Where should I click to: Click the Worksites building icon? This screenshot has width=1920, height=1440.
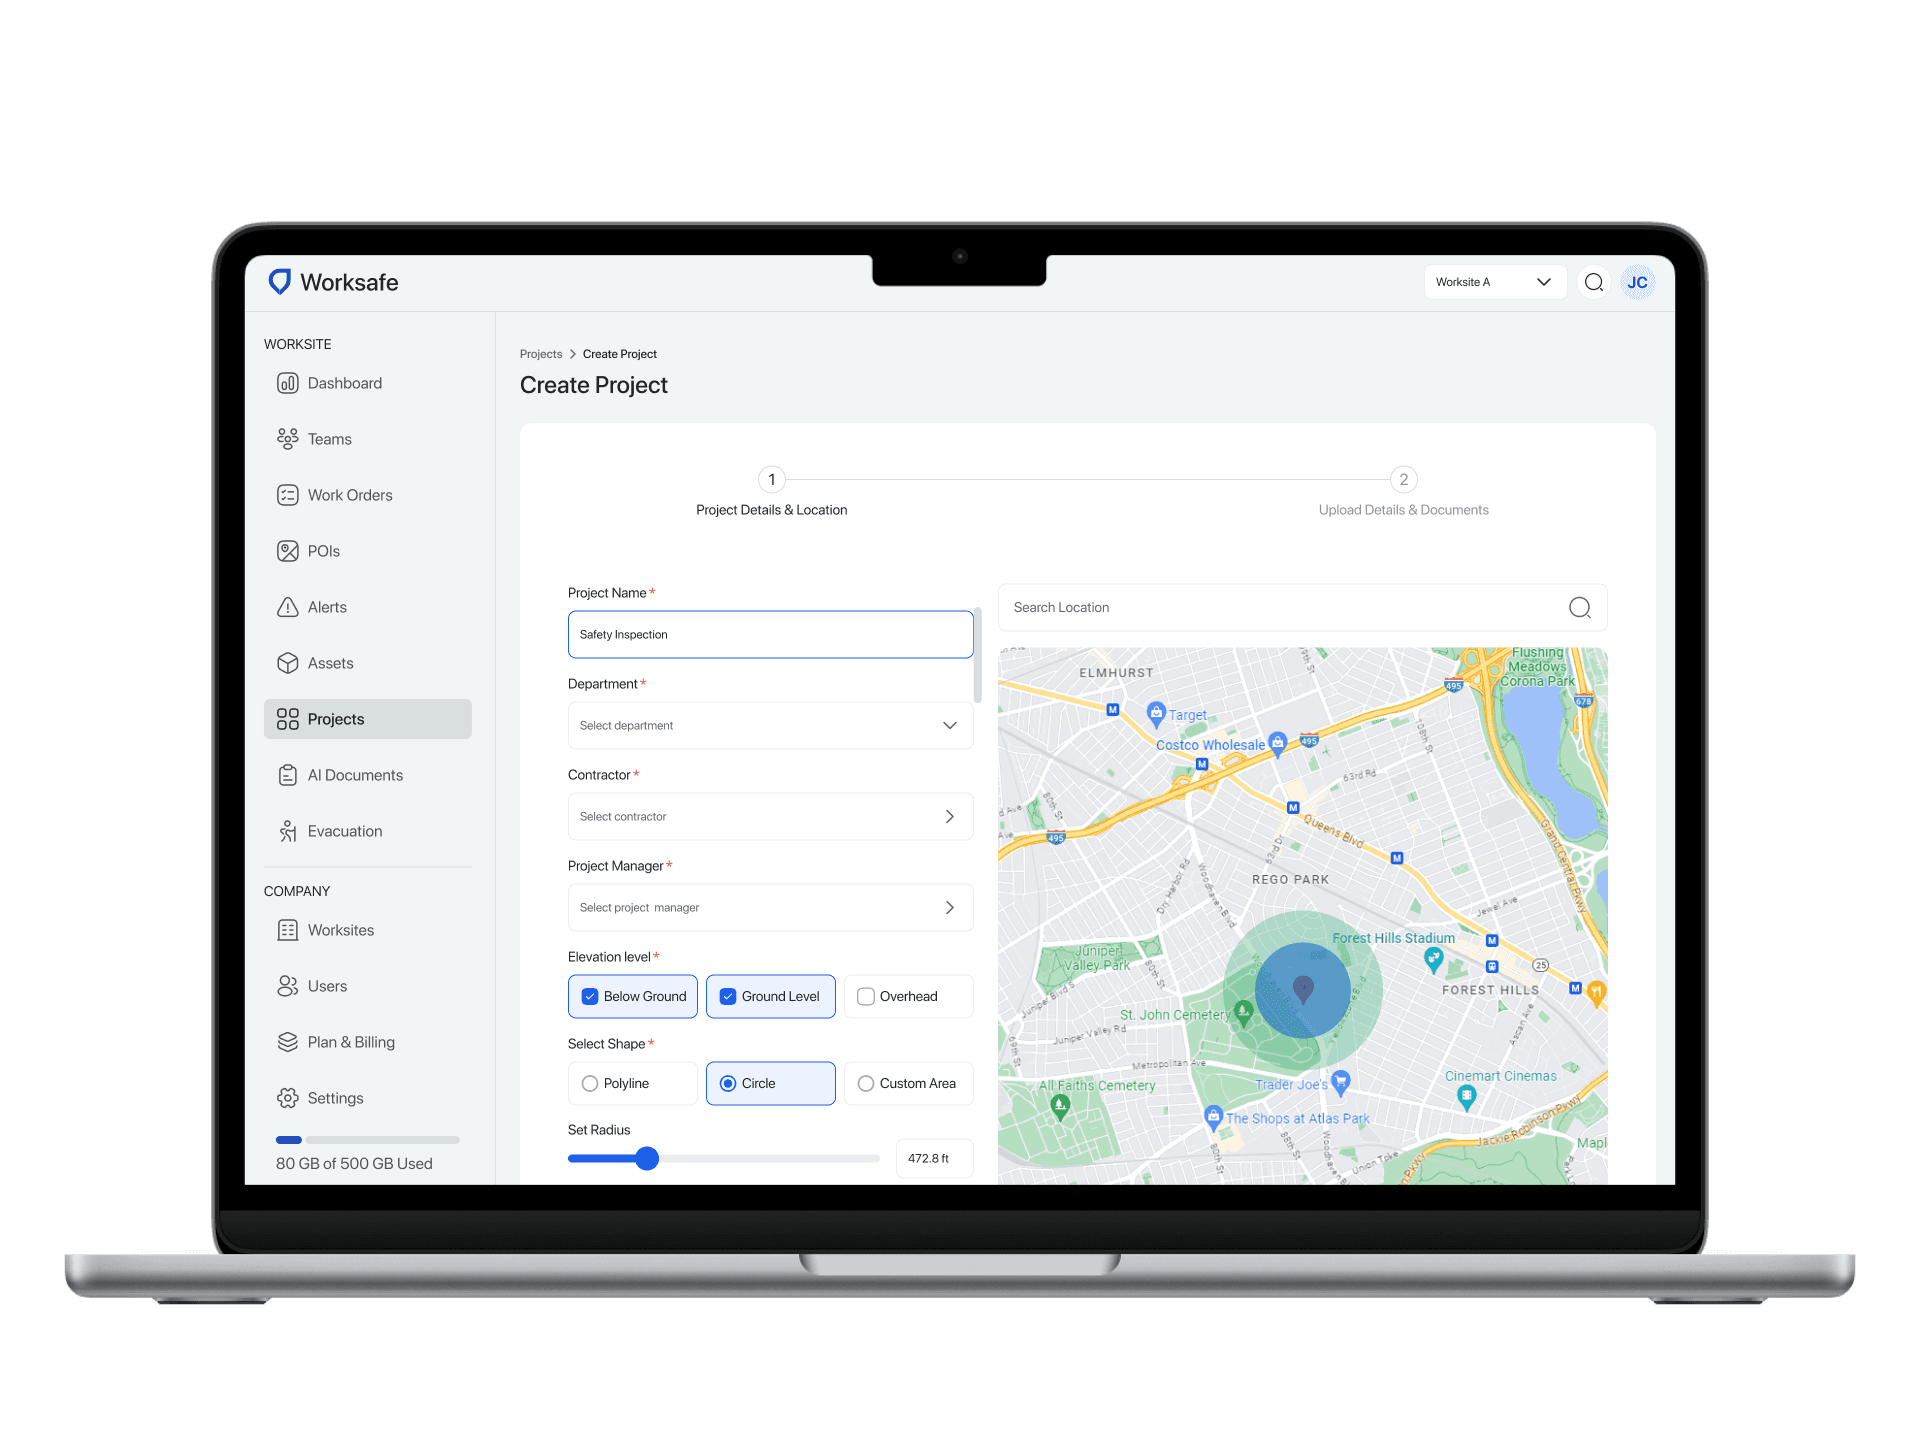pos(288,930)
